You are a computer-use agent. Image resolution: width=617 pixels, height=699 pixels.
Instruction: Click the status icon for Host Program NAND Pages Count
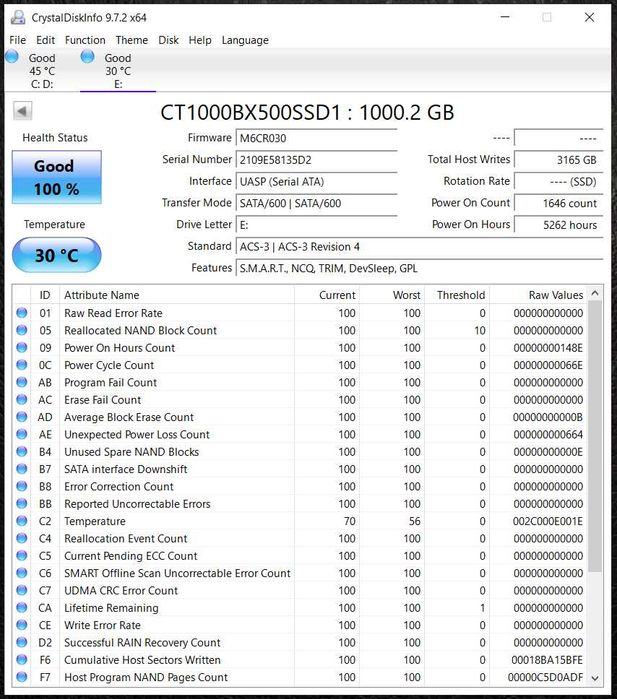click(21, 677)
